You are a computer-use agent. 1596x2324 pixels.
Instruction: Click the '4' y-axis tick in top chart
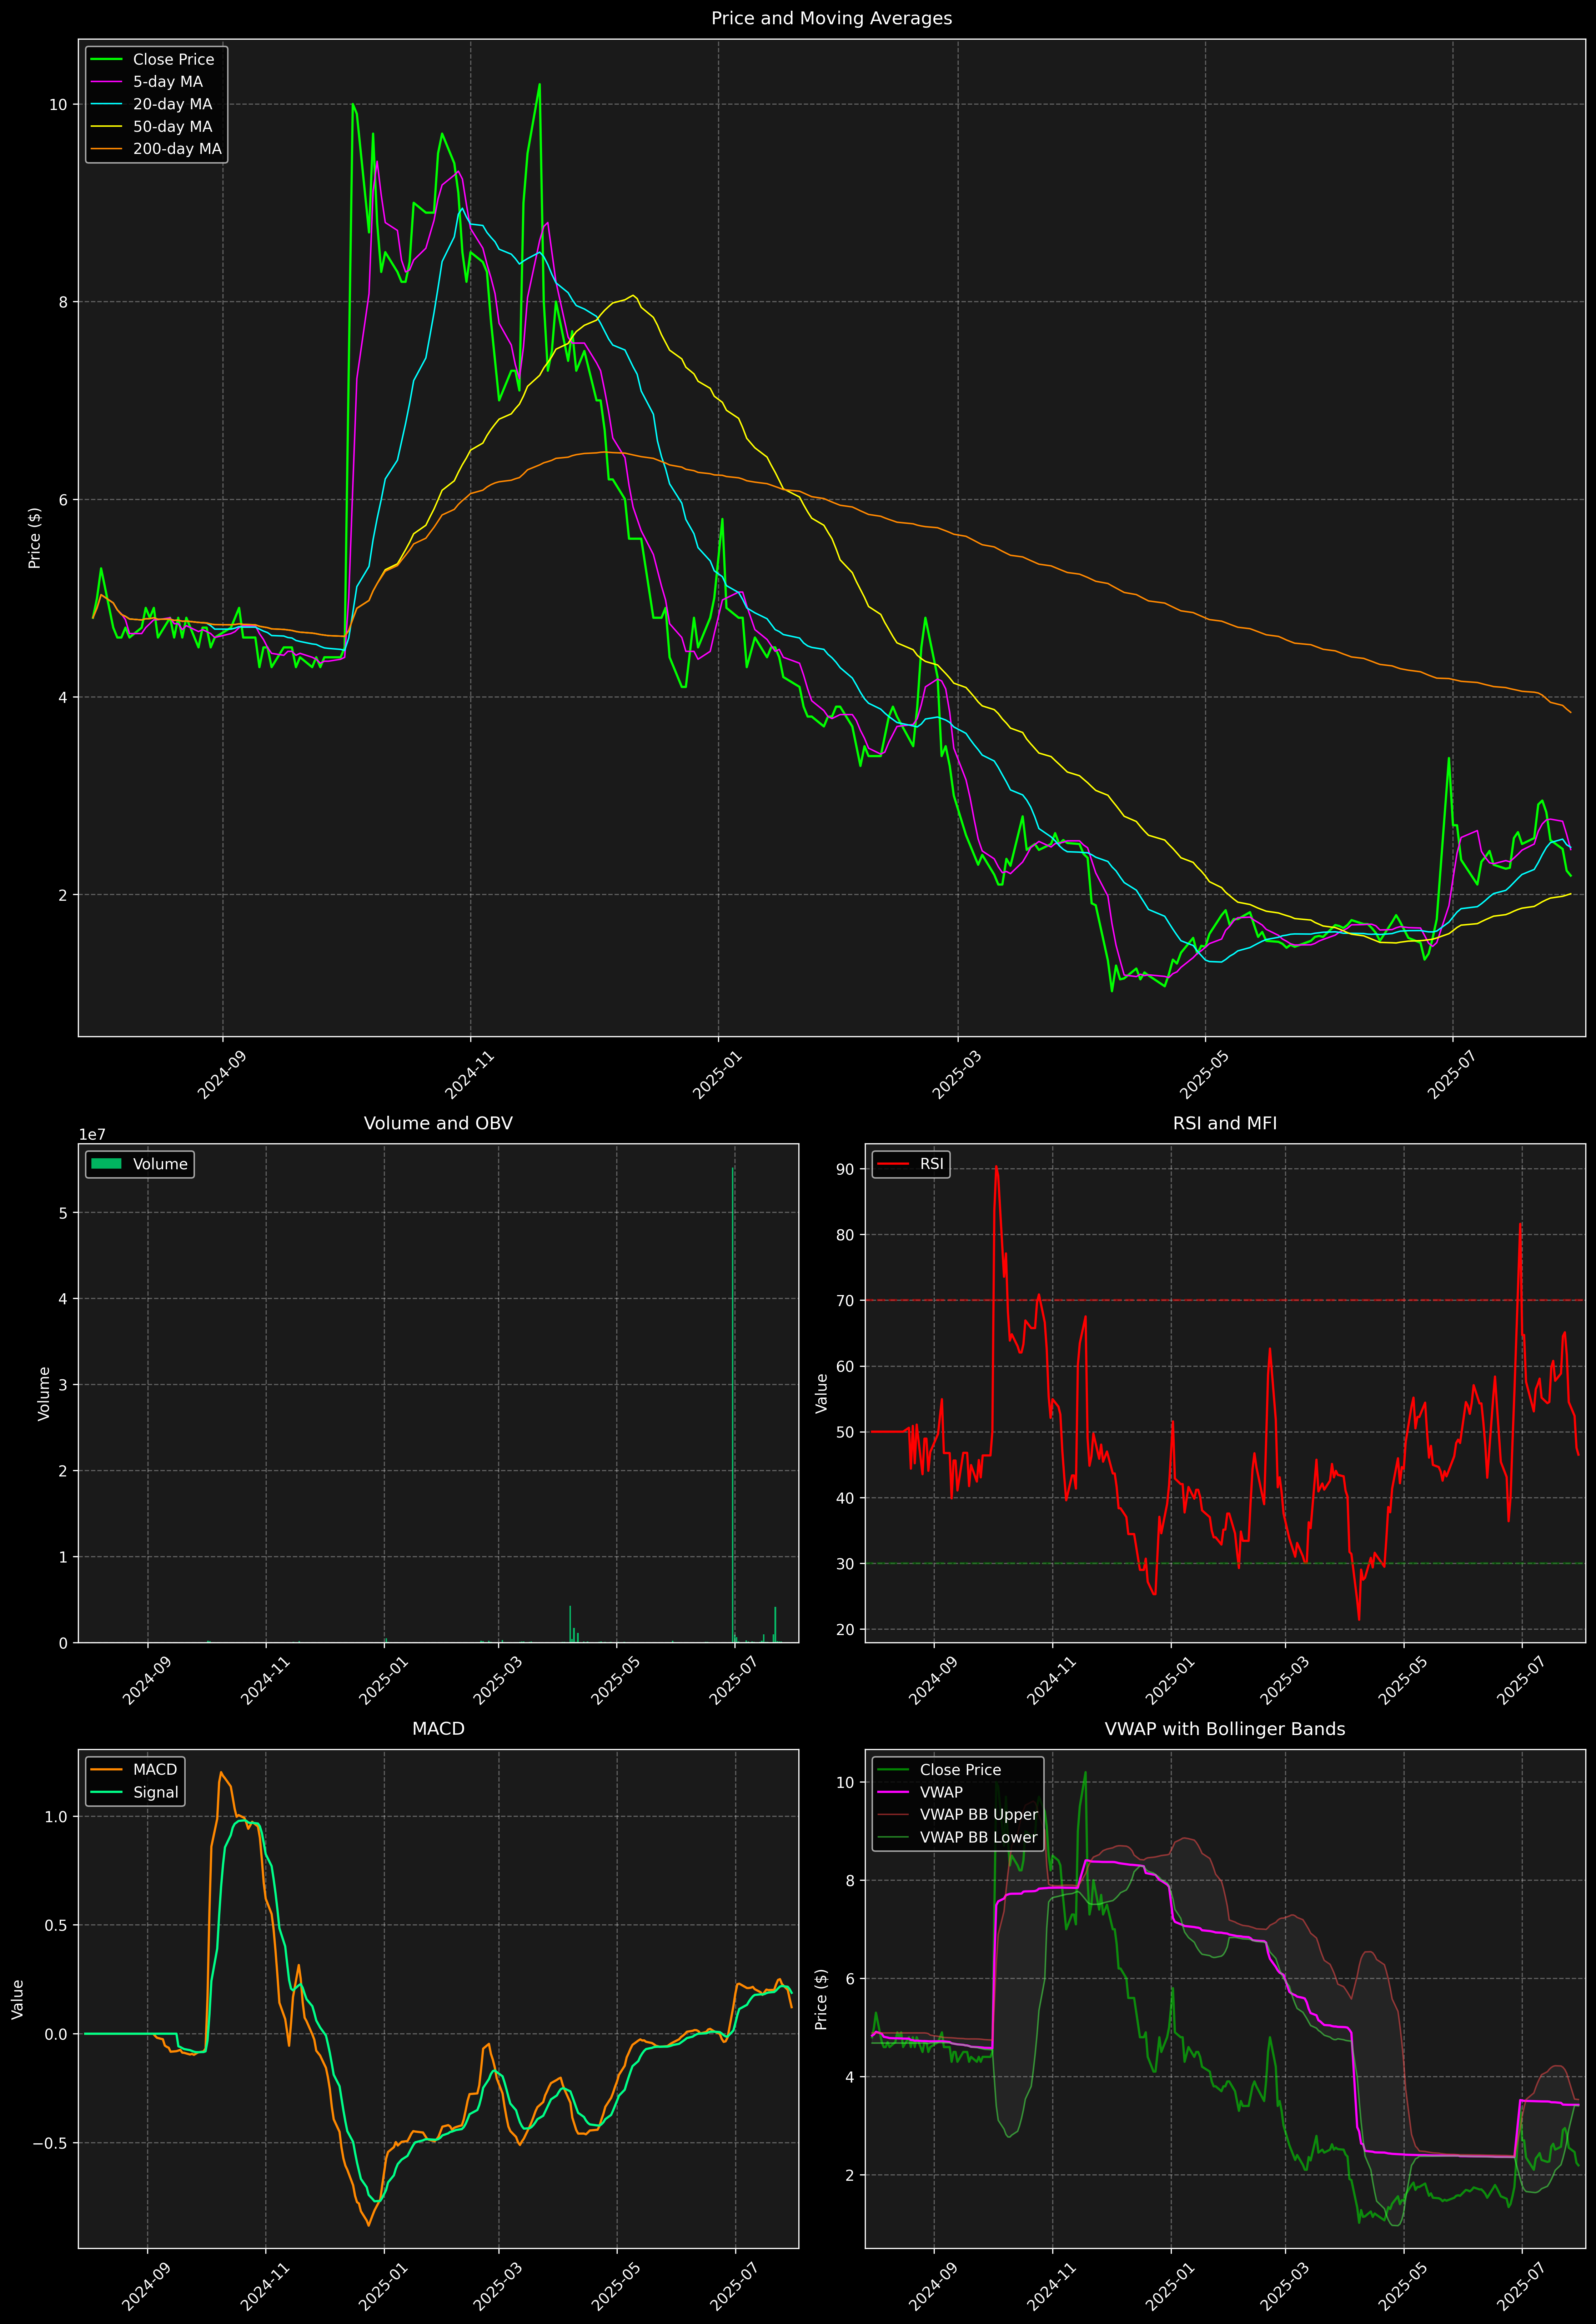click(63, 698)
